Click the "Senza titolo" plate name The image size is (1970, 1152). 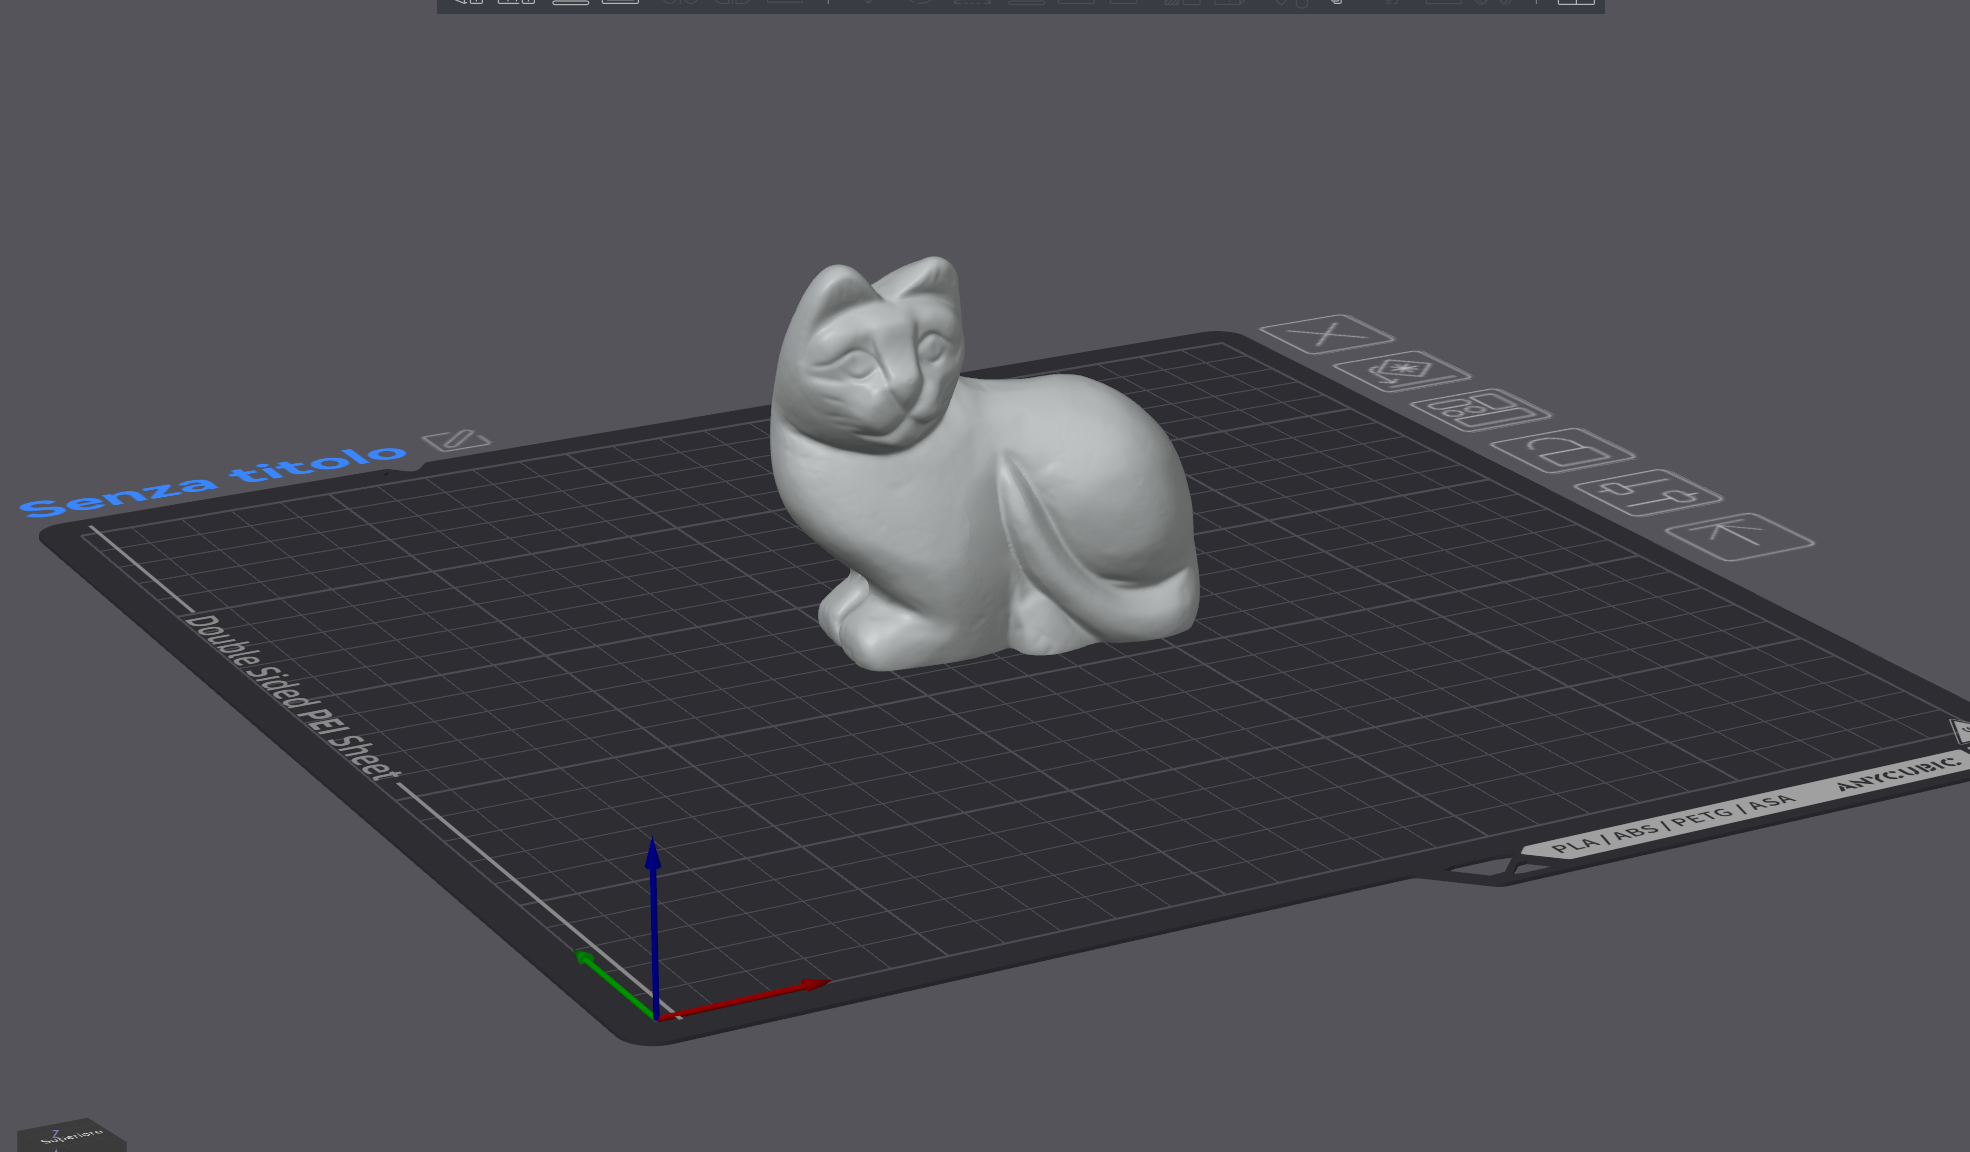212,481
